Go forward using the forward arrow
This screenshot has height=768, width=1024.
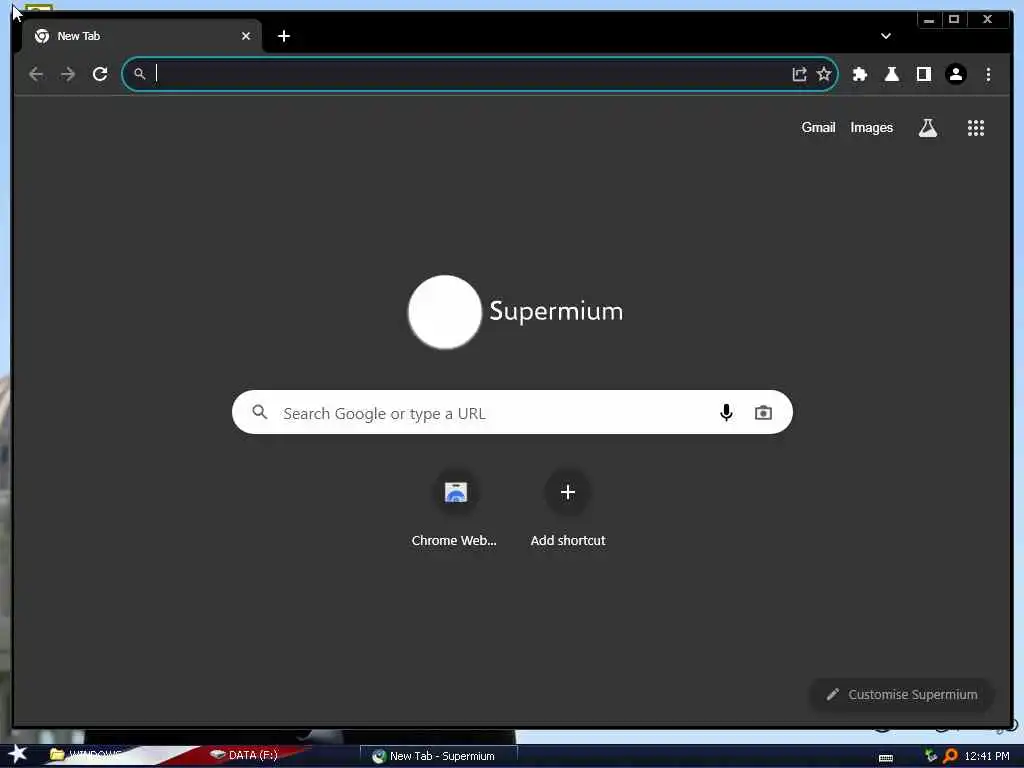pos(68,74)
